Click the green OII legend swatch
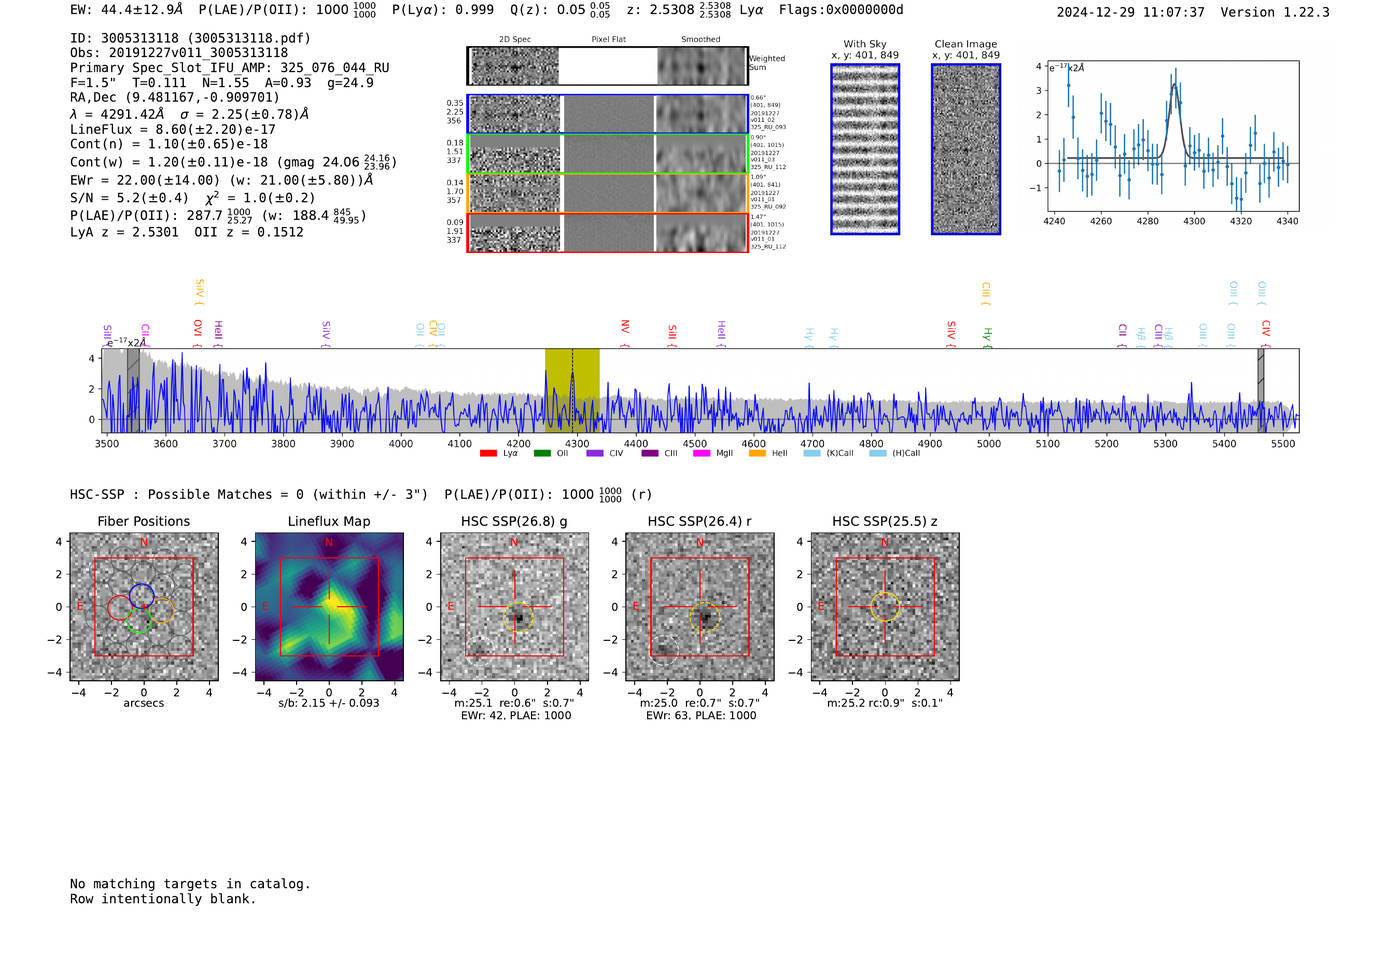Image resolution: width=1400 pixels, height=953 pixels. [x=542, y=454]
